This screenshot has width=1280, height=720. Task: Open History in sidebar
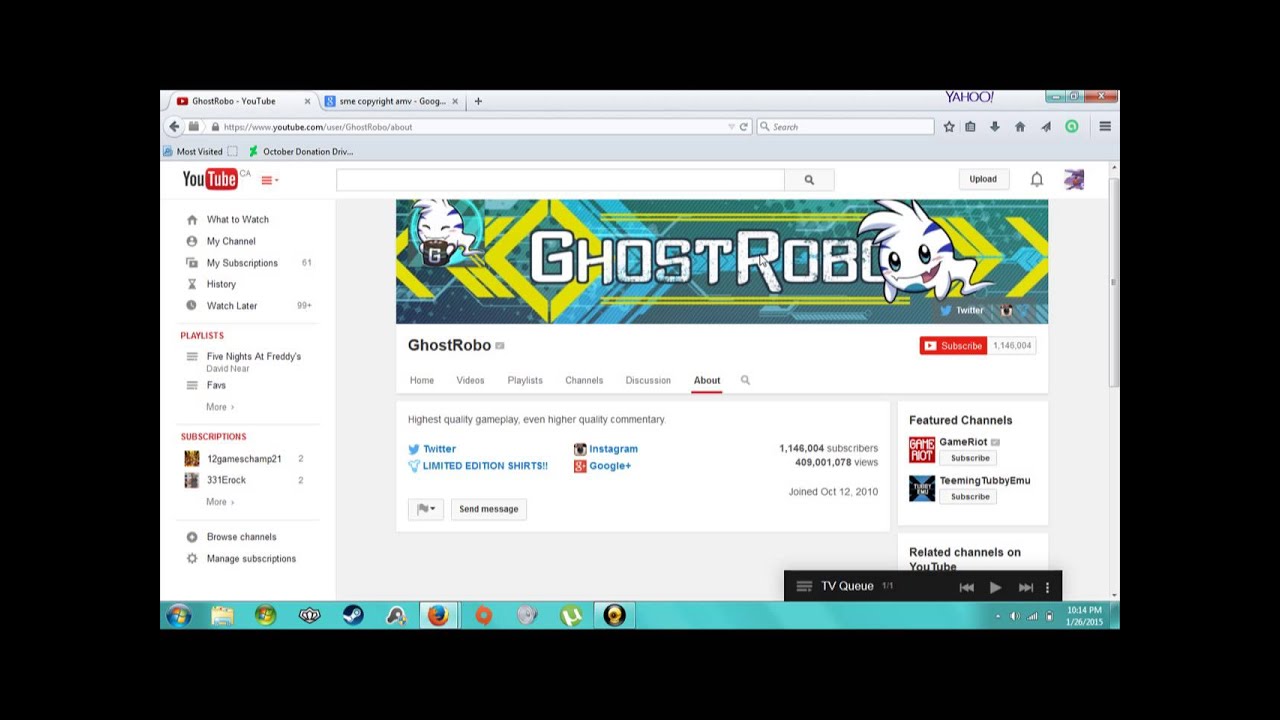click(221, 284)
